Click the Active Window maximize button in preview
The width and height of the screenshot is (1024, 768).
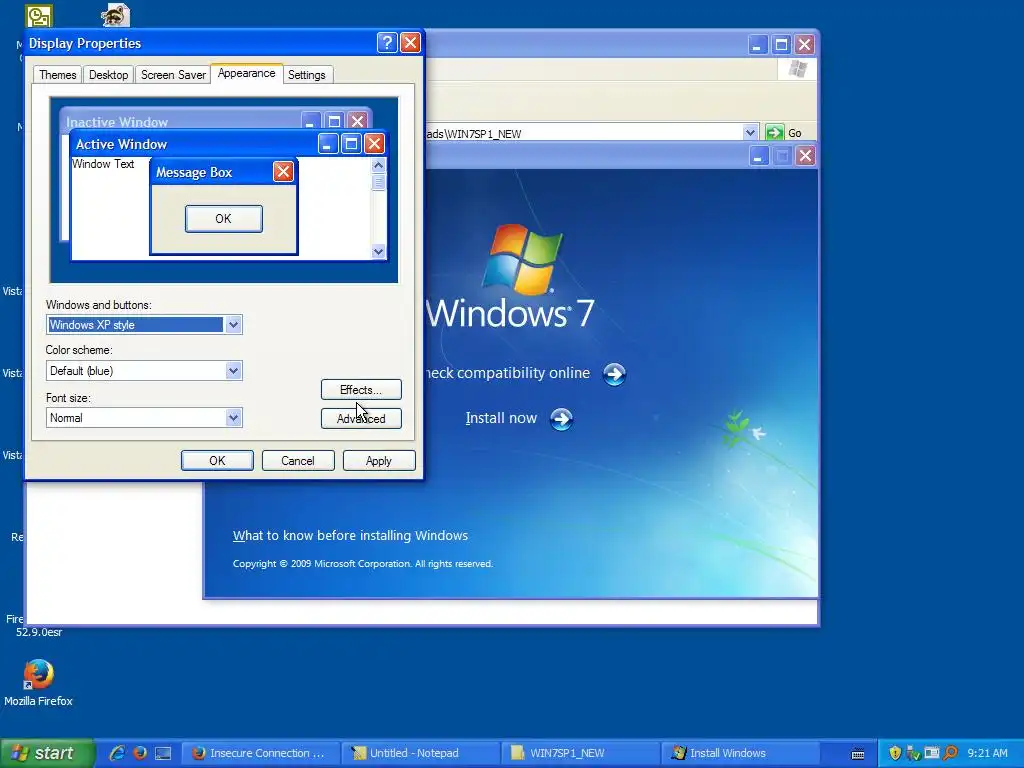tap(351, 144)
